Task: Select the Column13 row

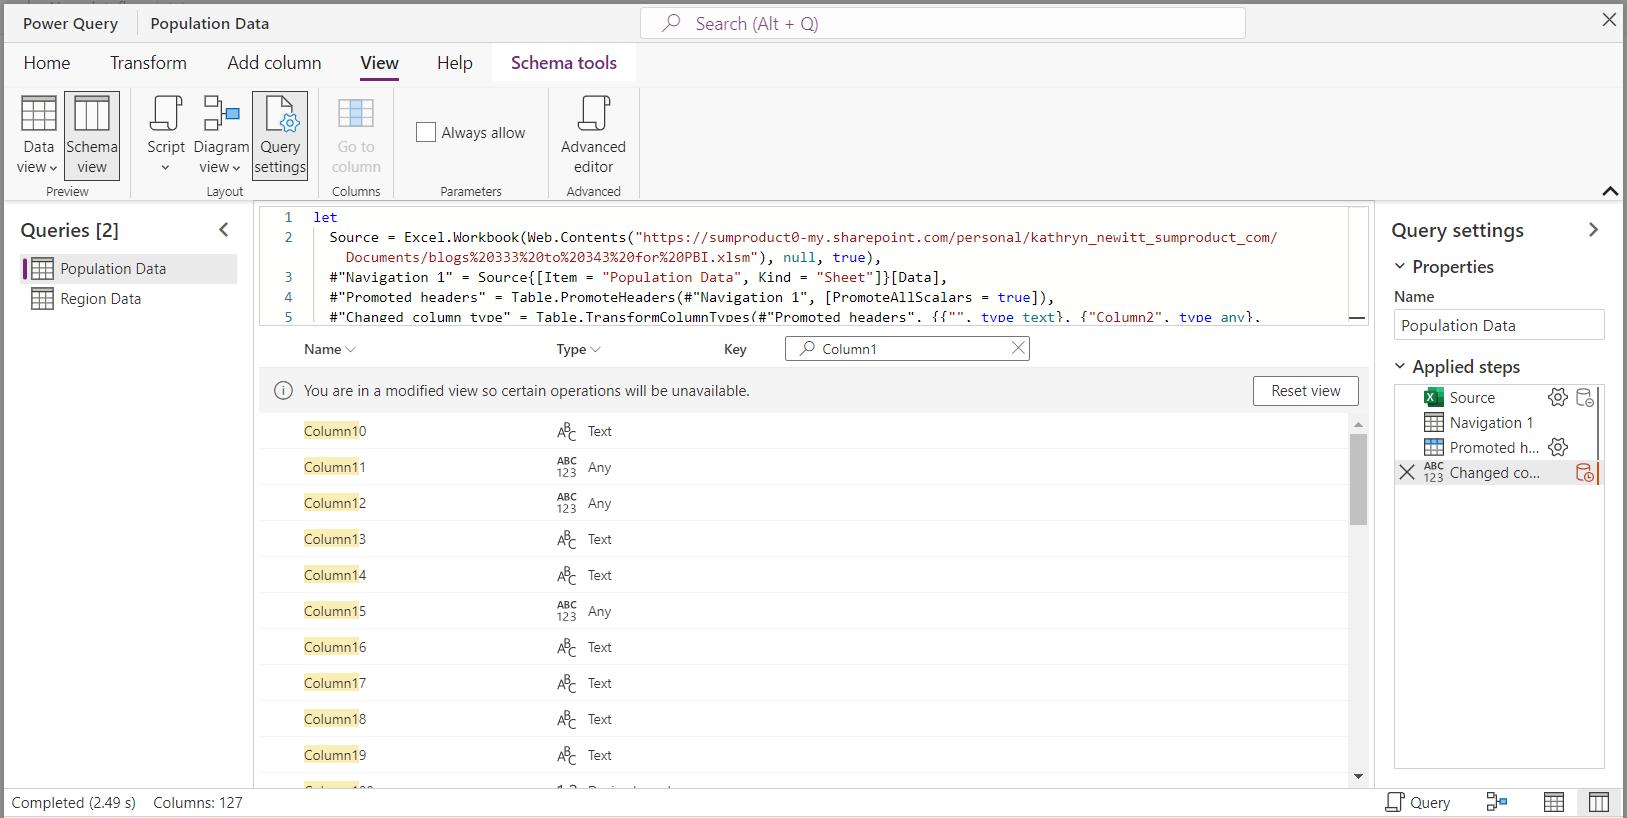Action: click(x=804, y=539)
